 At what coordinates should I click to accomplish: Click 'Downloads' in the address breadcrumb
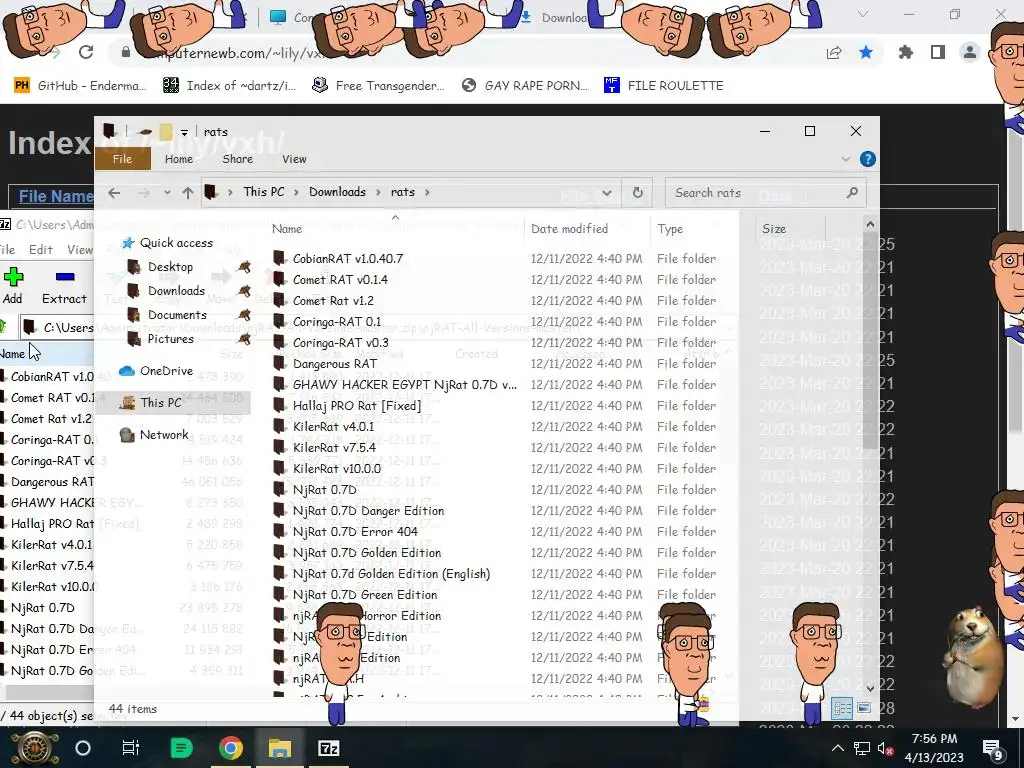click(x=337, y=192)
